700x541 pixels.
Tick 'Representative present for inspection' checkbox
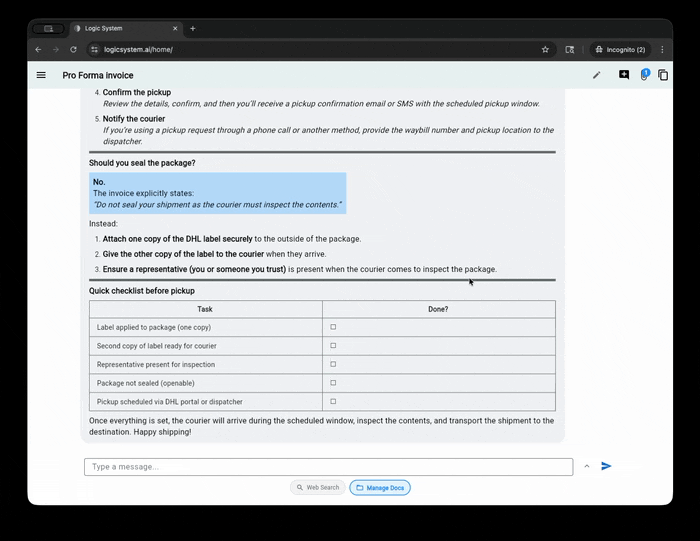tap(333, 364)
